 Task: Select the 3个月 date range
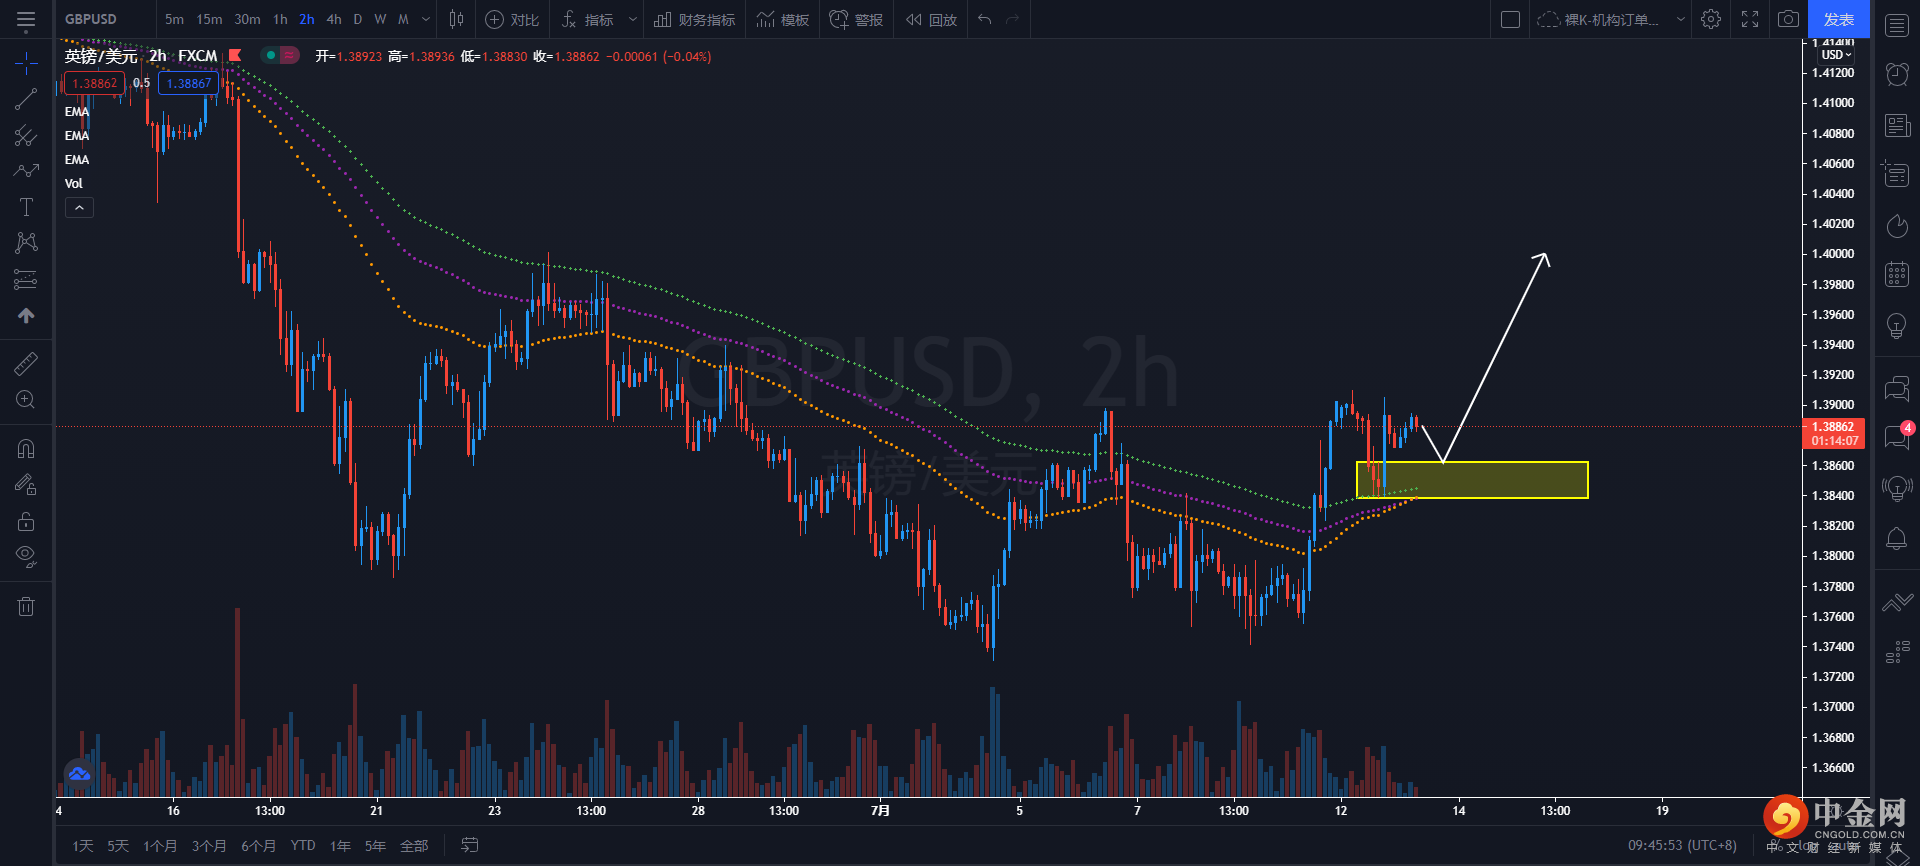click(x=209, y=846)
